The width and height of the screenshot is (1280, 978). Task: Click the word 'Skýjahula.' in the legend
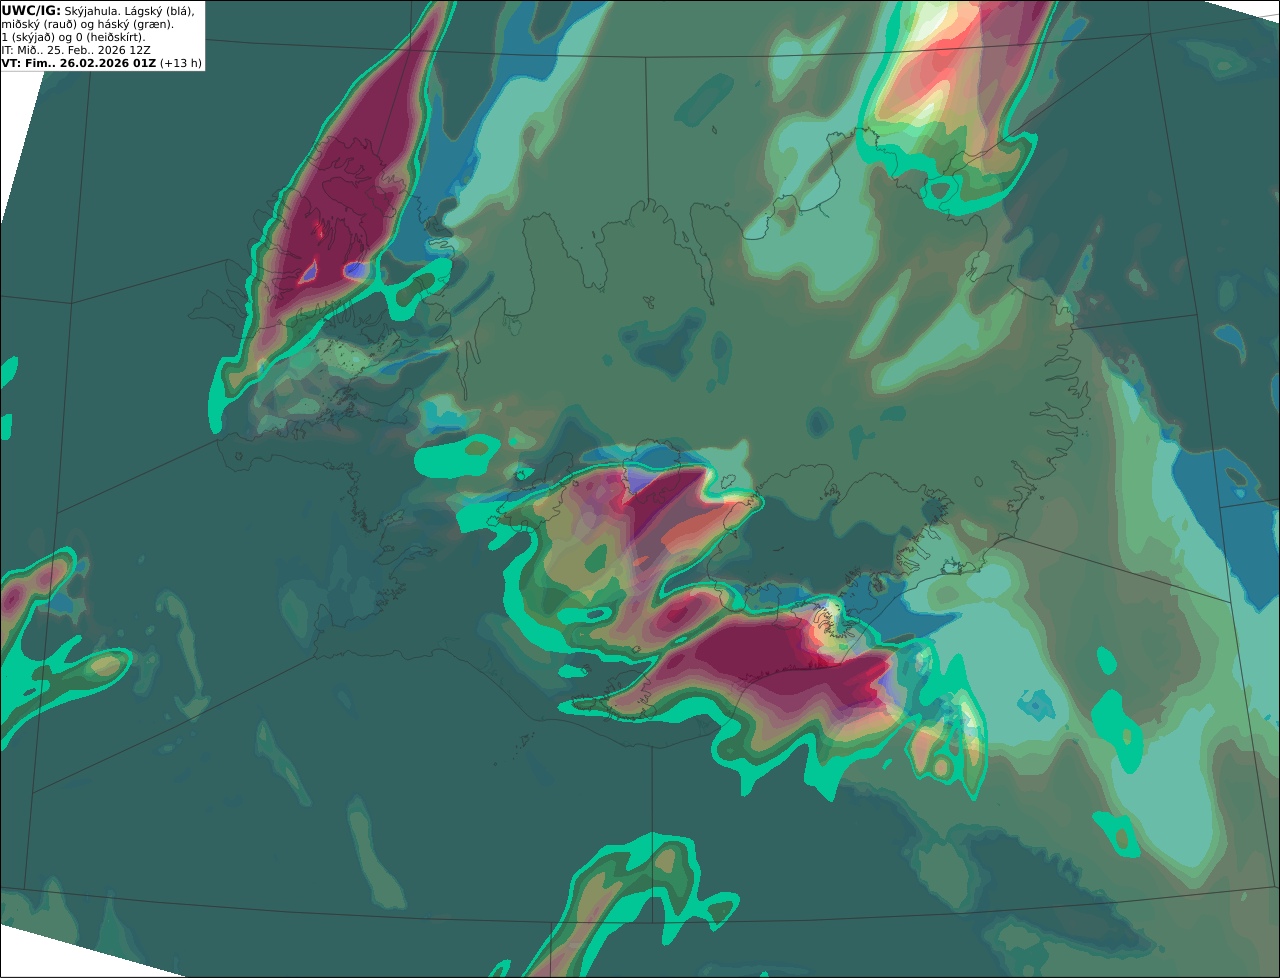pyautogui.click(x=93, y=10)
